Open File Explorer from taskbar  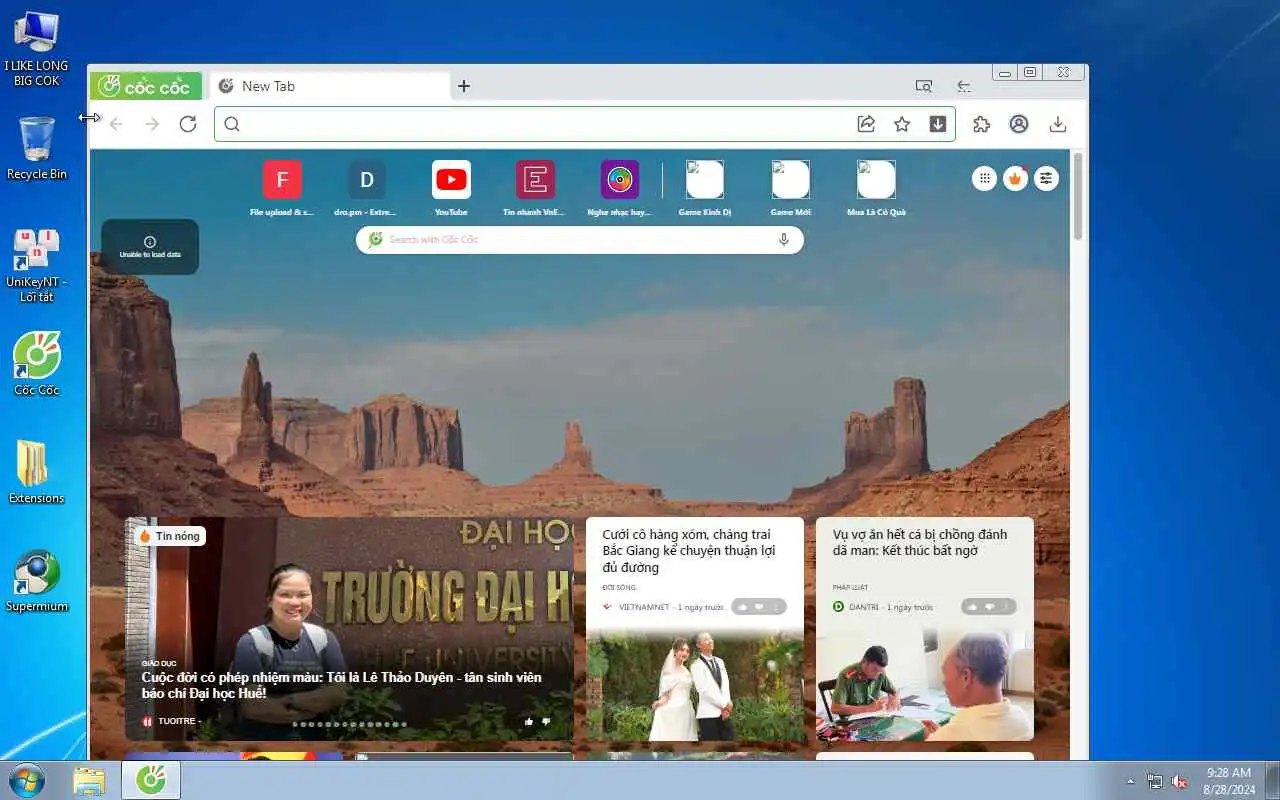pyautogui.click(x=89, y=780)
